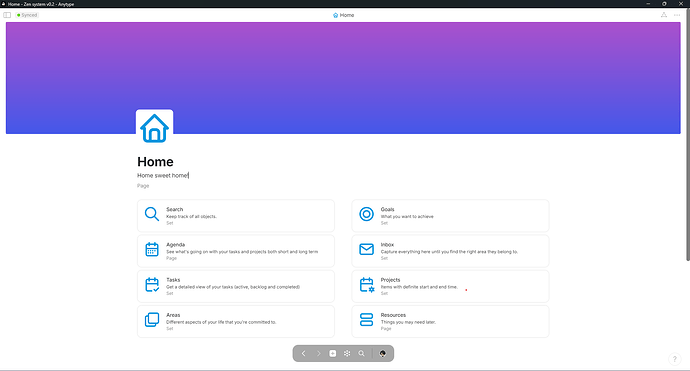The height and width of the screenshot is (371, 690).
Task: Restore down the Anytype window
Action: [x=664, y=4]
